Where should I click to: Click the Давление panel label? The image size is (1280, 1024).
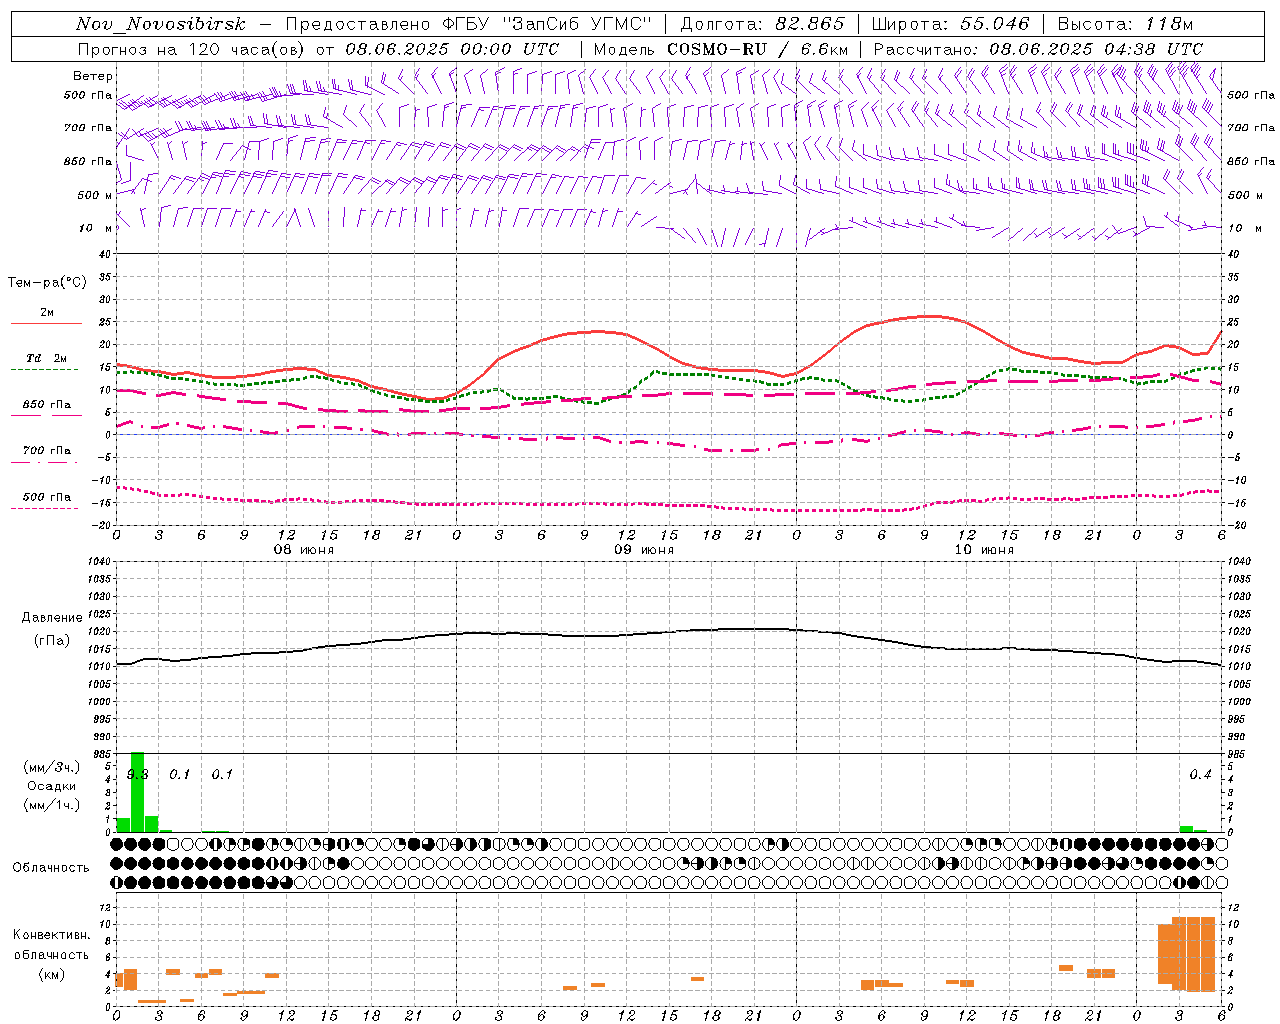coord(52,618)
